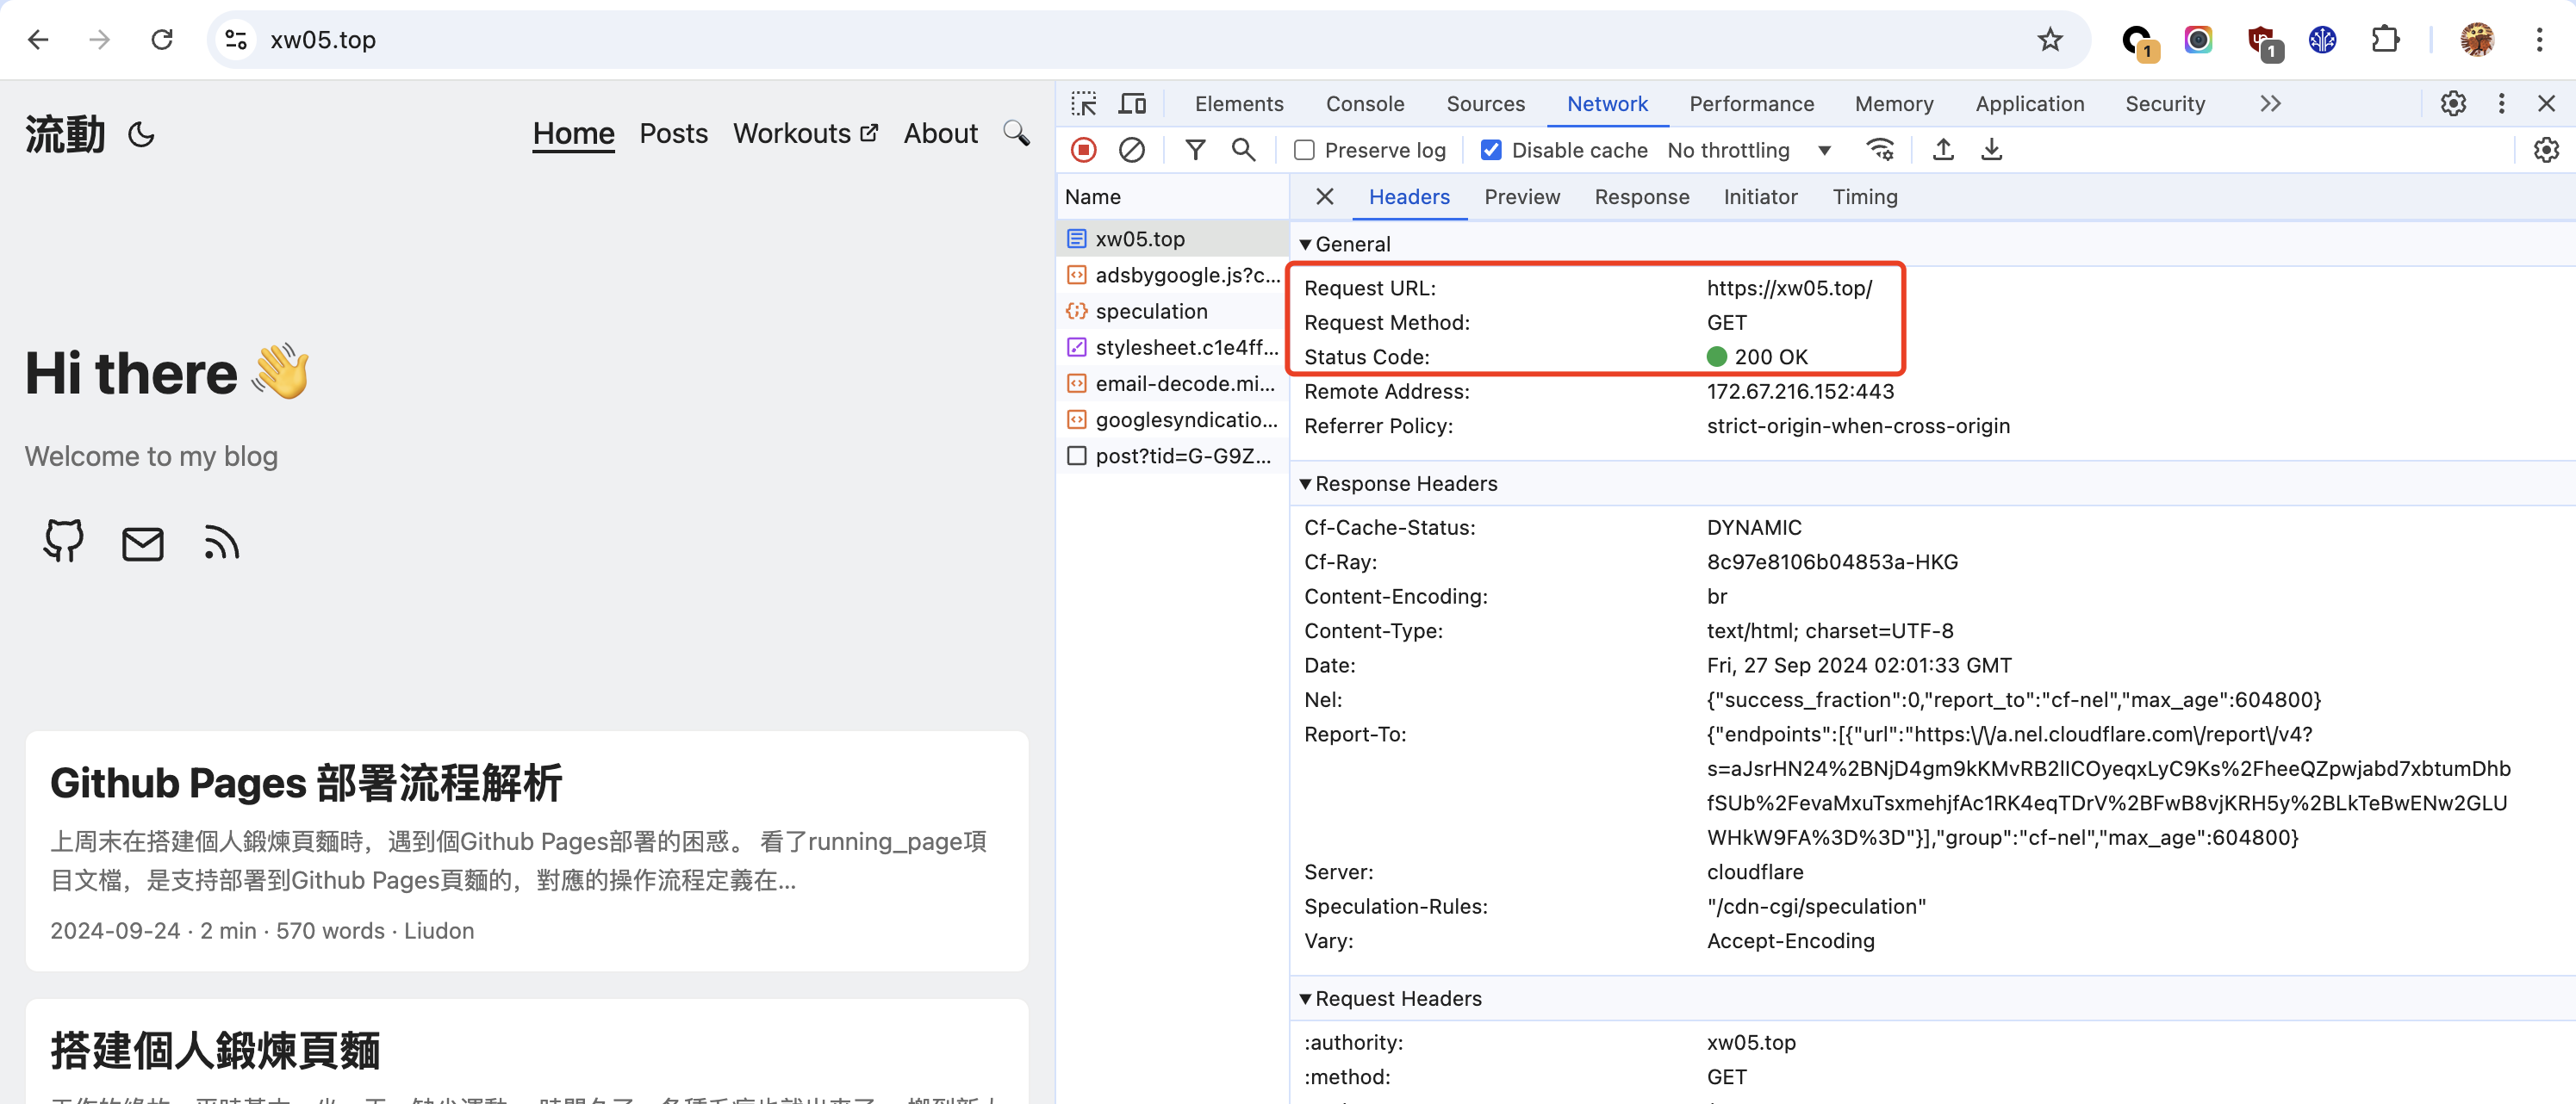Click the Headers tab in request details

click(x=1409, y=197)
